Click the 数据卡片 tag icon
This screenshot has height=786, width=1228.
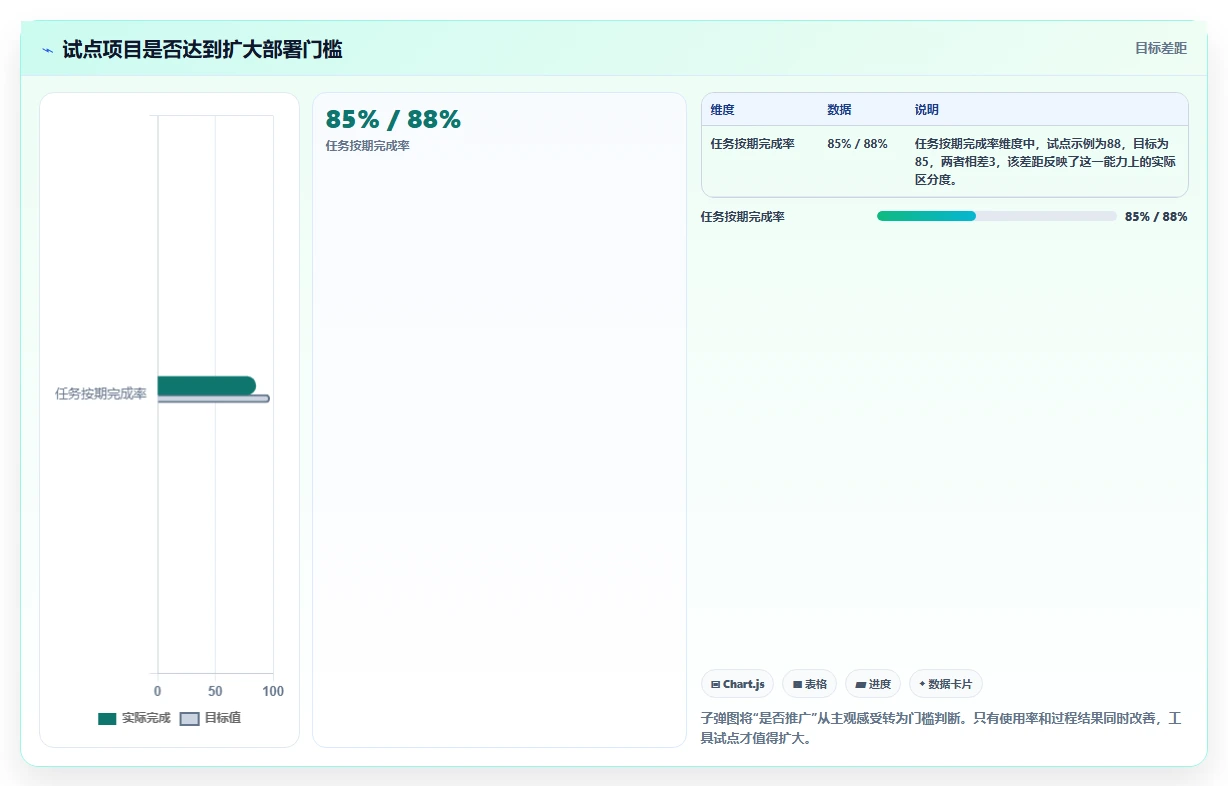(922, 684)
